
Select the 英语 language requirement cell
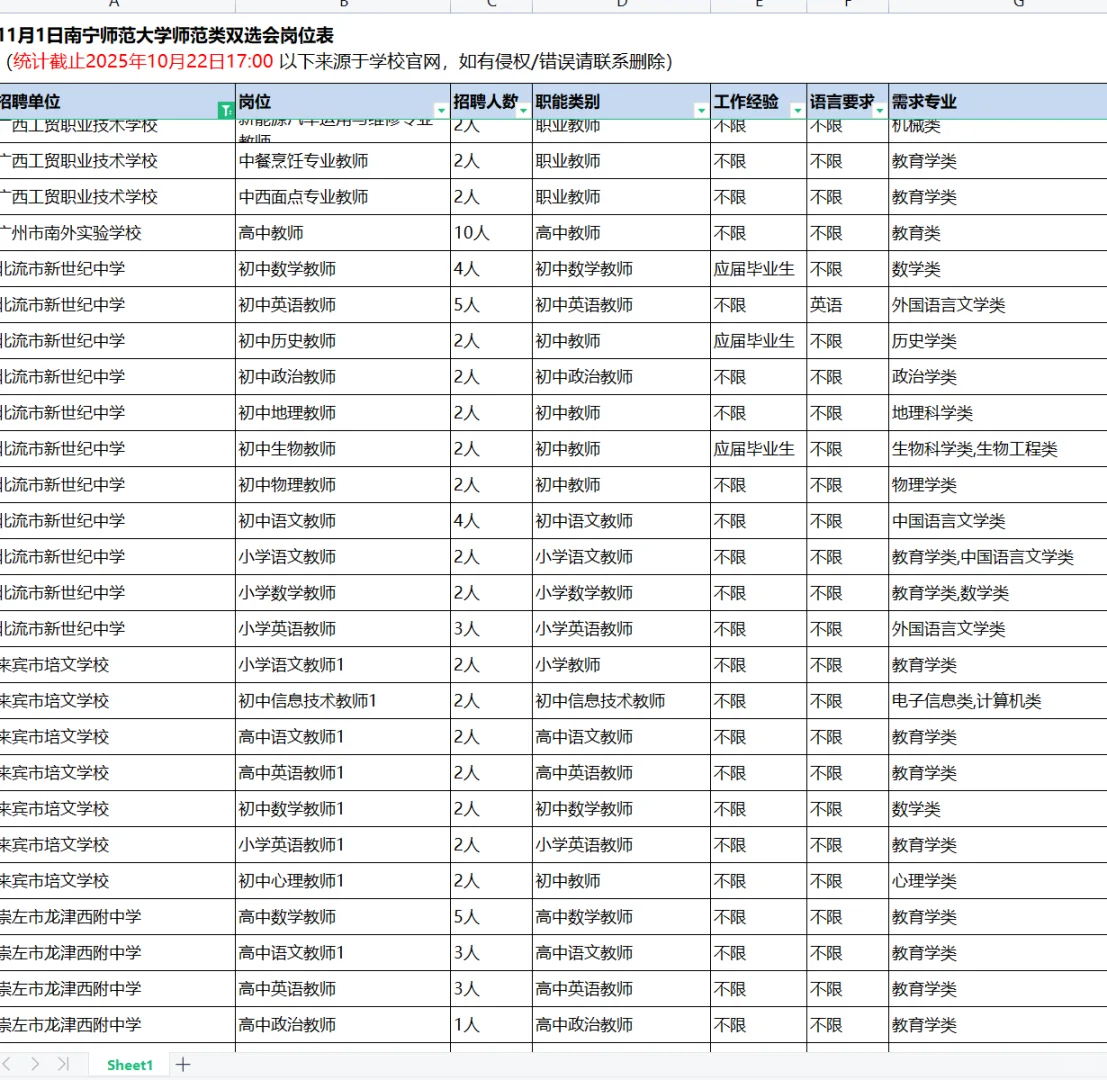847,305
